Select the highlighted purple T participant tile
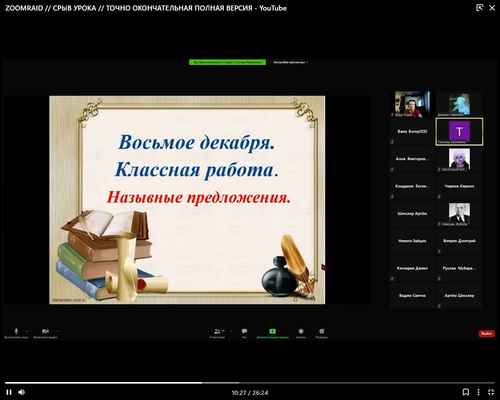 click(459, 131)
